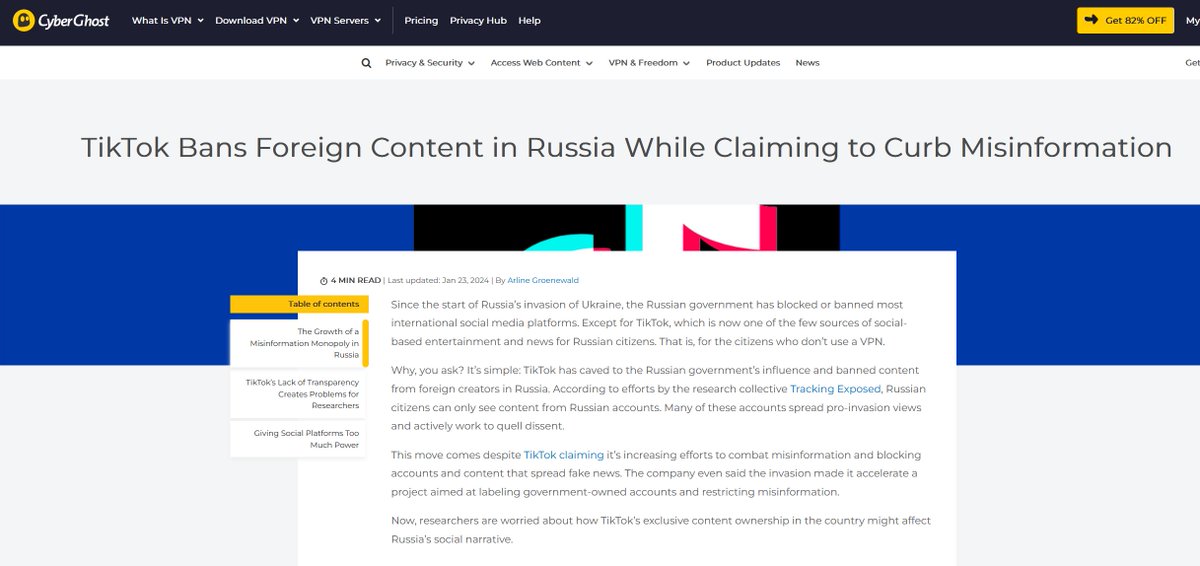This screenshot has width=1200, height=566.
Task: Expand the Access Web Content category menu
Action: click(x=541, y=63)
